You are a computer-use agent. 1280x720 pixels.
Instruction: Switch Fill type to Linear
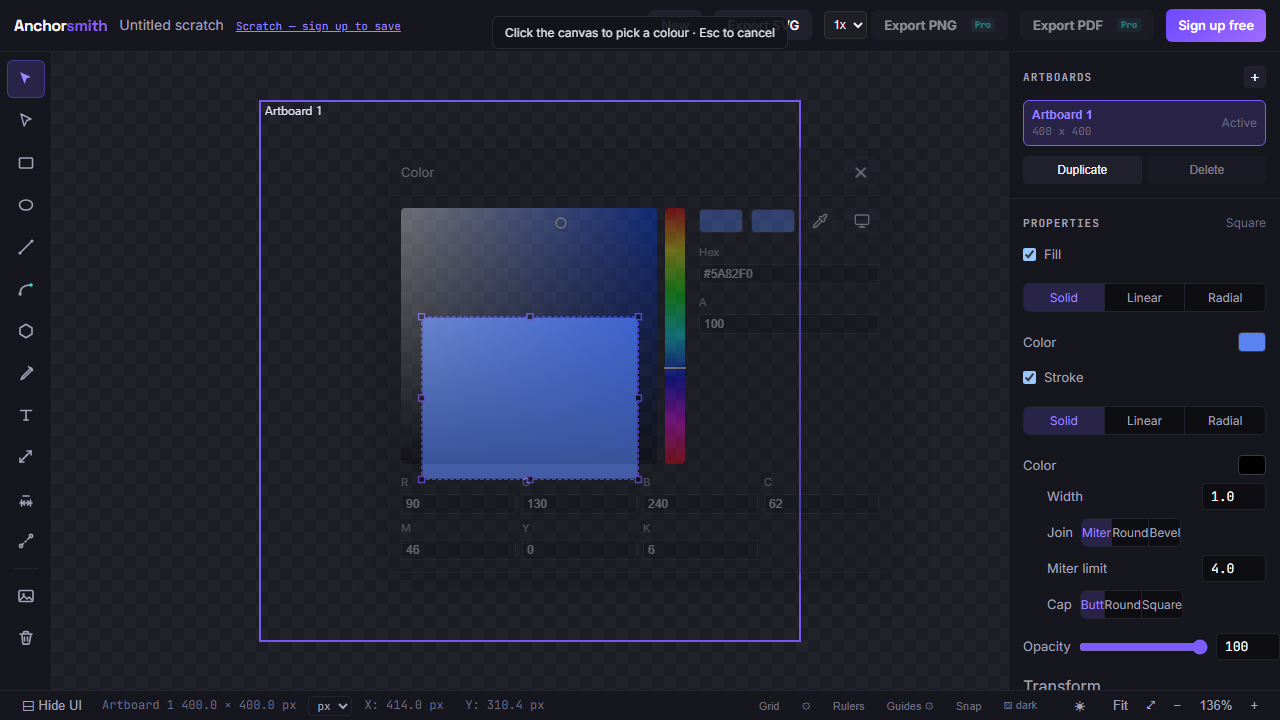click(1144, 298)
